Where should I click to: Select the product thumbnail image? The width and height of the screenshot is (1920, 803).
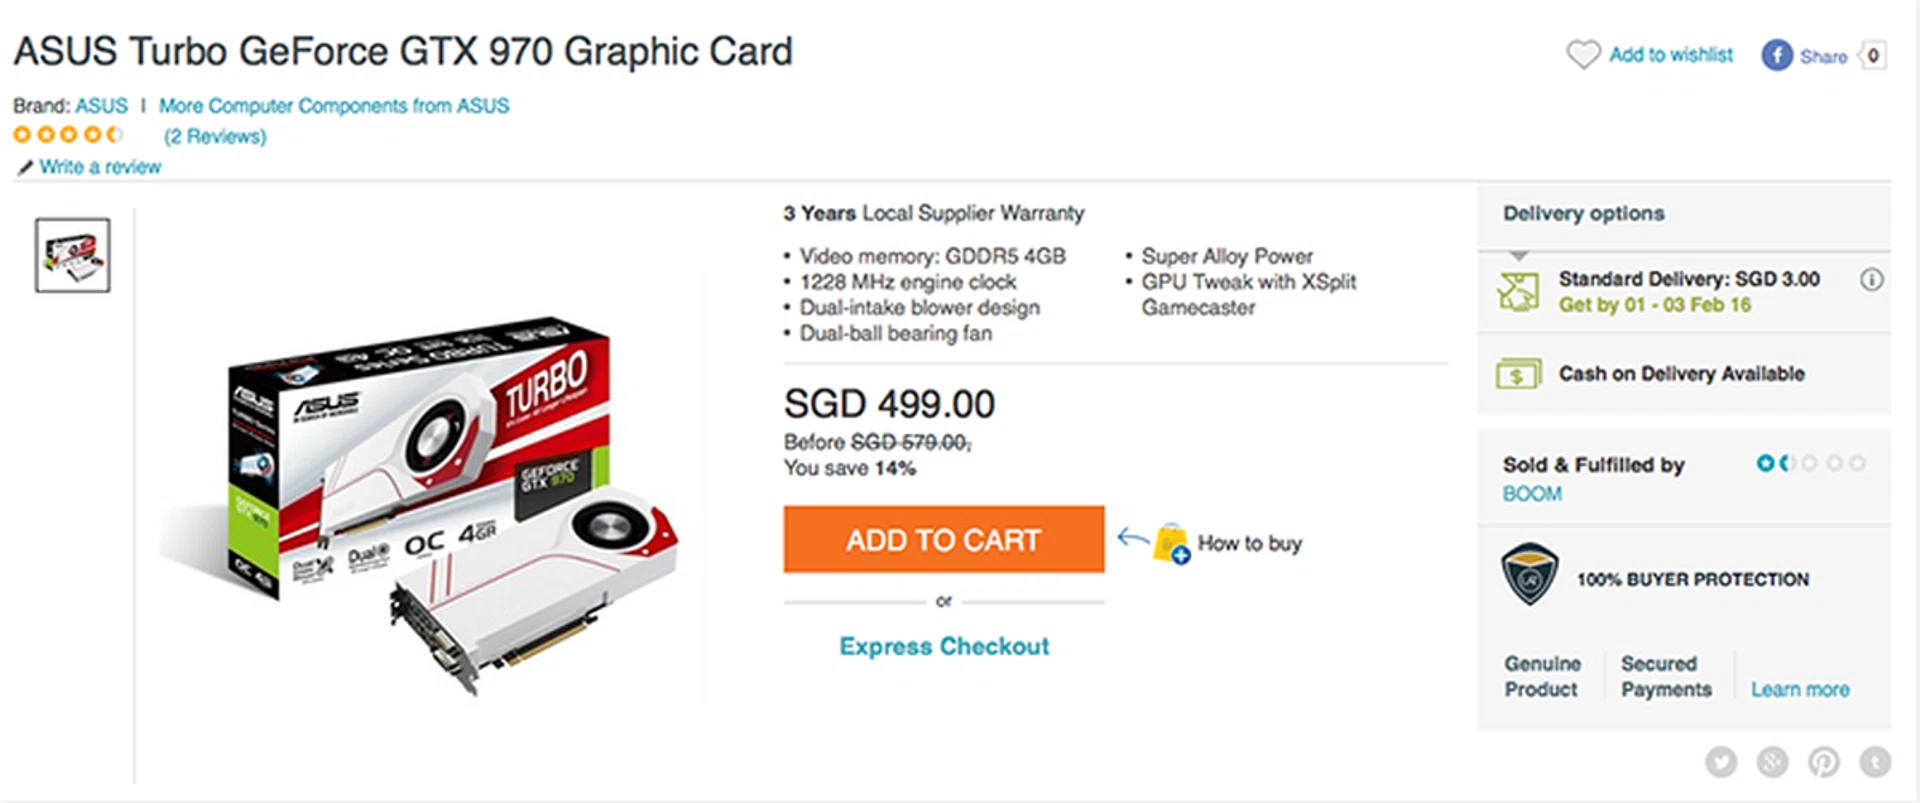71,253
